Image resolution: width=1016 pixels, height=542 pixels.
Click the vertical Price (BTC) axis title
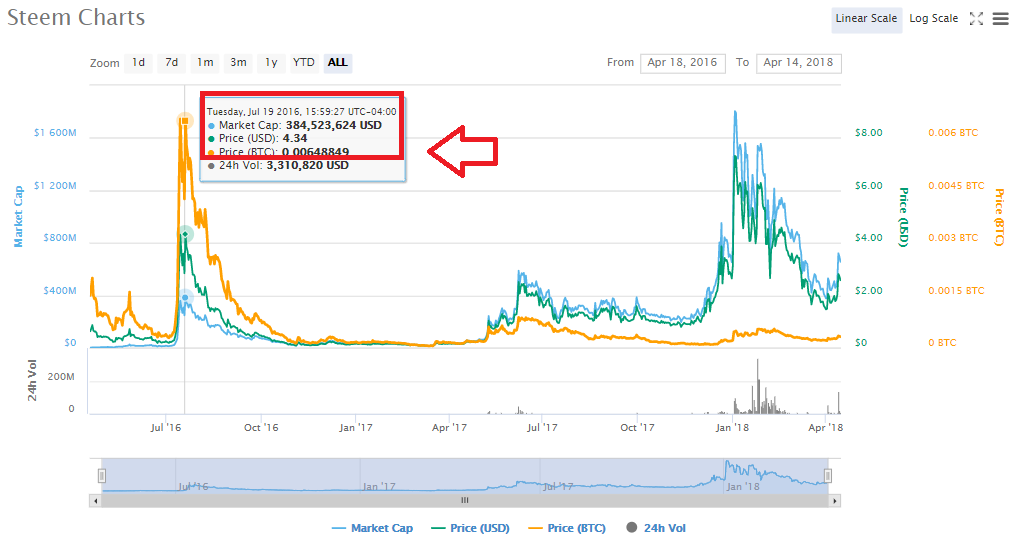coord(999,217)
